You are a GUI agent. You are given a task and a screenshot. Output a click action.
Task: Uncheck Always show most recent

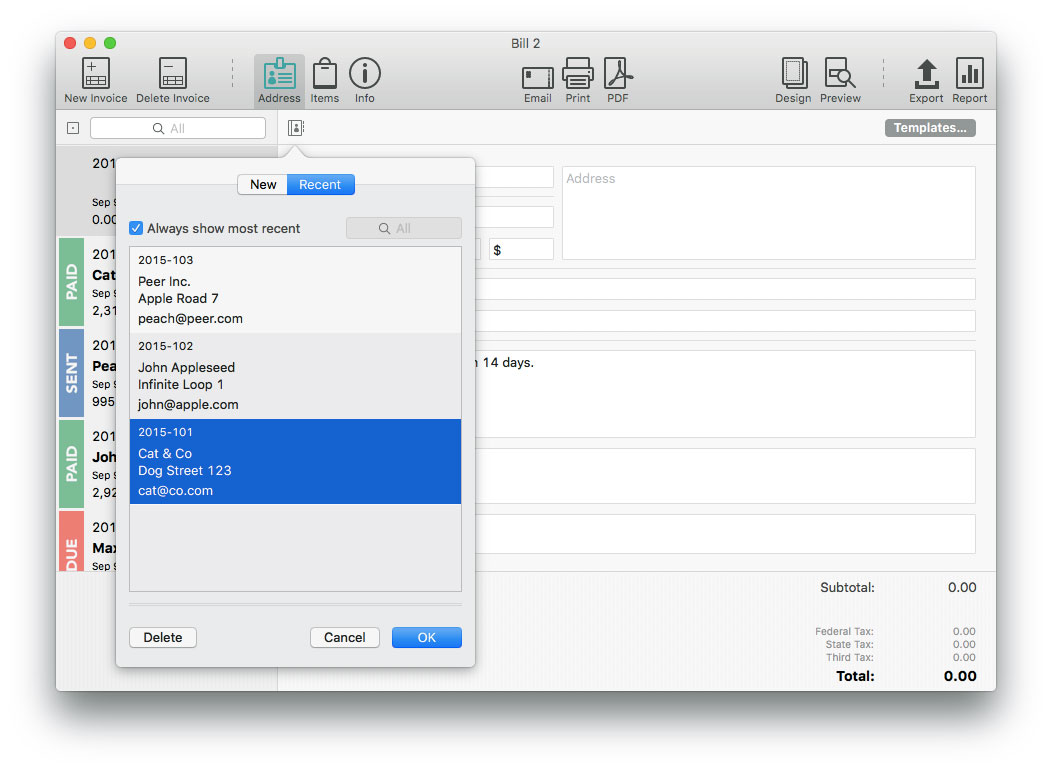[x=136, y=228]
